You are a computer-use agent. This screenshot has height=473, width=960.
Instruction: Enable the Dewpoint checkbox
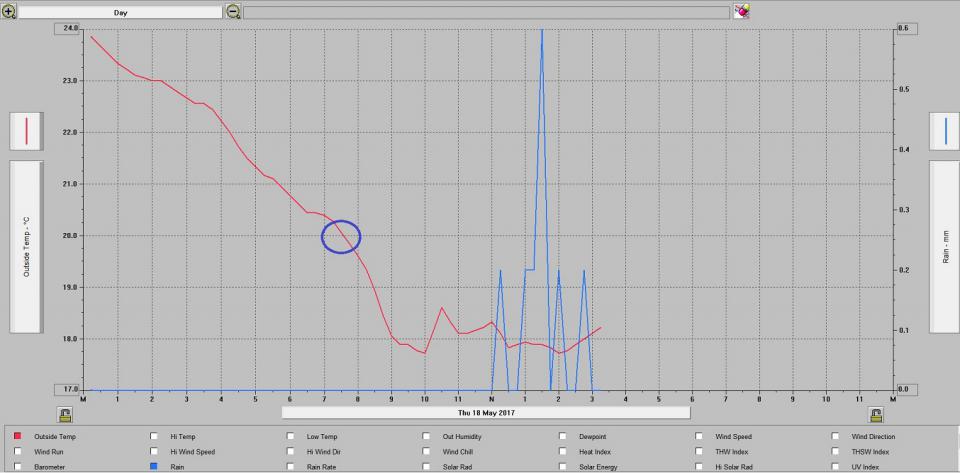[x=564, y=437]
